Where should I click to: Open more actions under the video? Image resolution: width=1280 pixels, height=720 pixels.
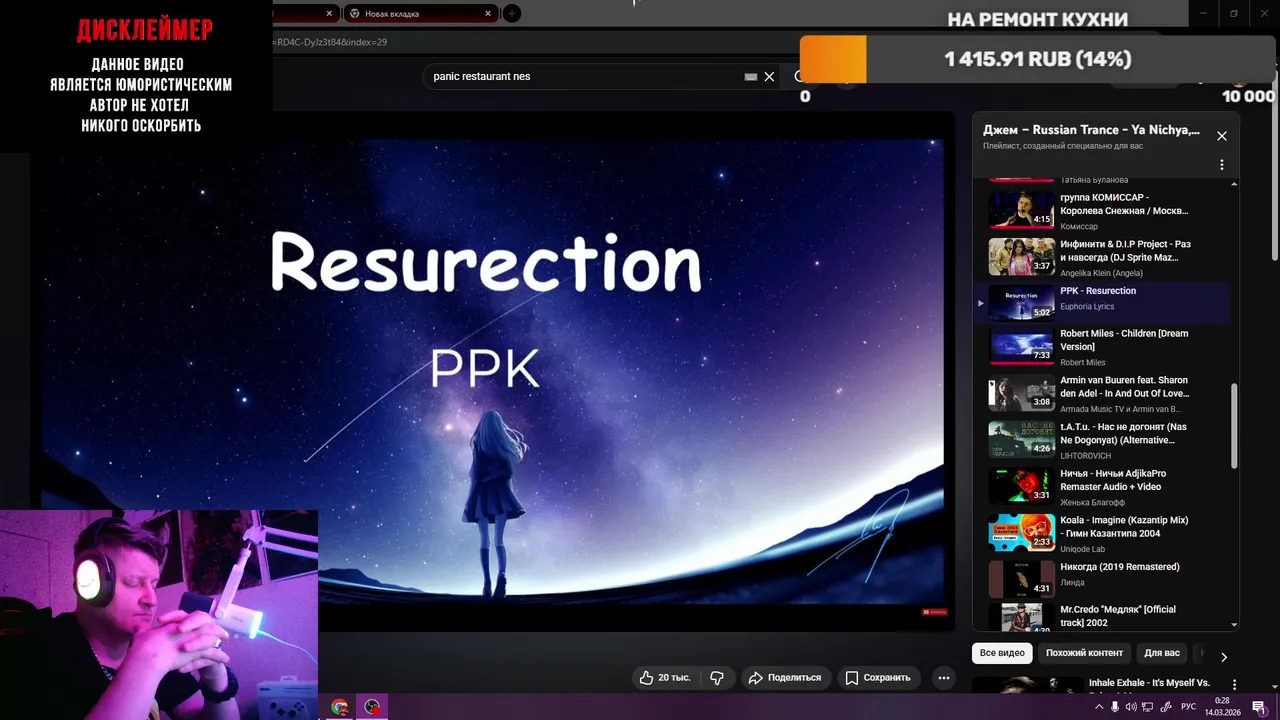pyautogui.click(x=943, y=677)
